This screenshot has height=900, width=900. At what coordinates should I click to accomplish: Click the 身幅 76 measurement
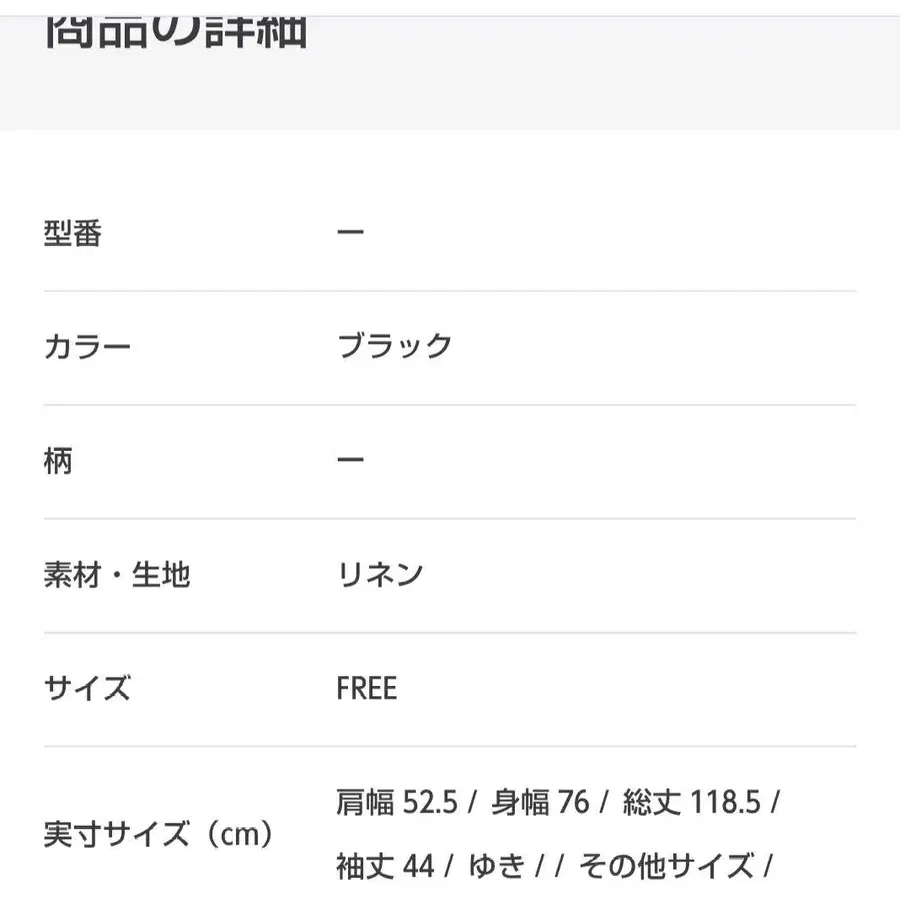pyautogui.click(x=540, y=802)
